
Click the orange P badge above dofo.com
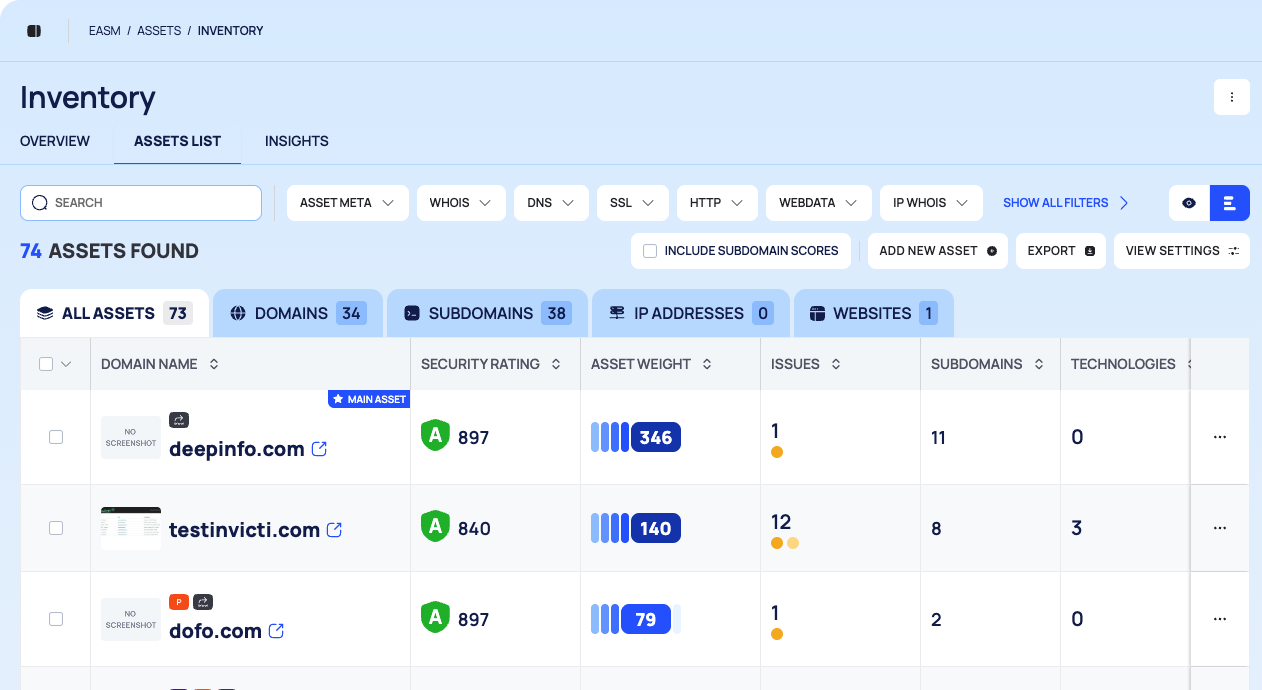(x=179, y=602)
